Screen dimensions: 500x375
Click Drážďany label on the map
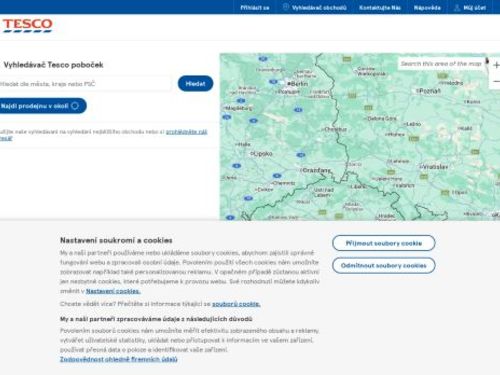315,170
